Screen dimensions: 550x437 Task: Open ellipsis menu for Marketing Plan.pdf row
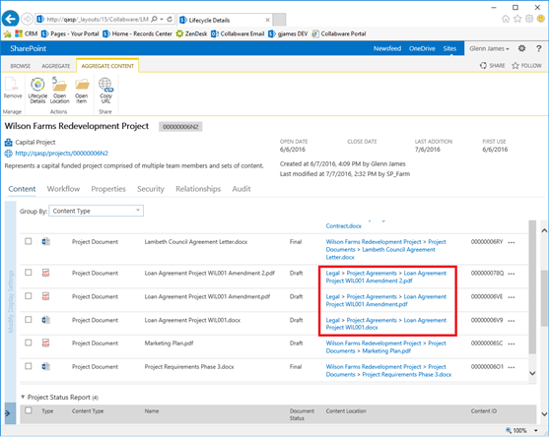pyautogui.click(x=511, y=344)
